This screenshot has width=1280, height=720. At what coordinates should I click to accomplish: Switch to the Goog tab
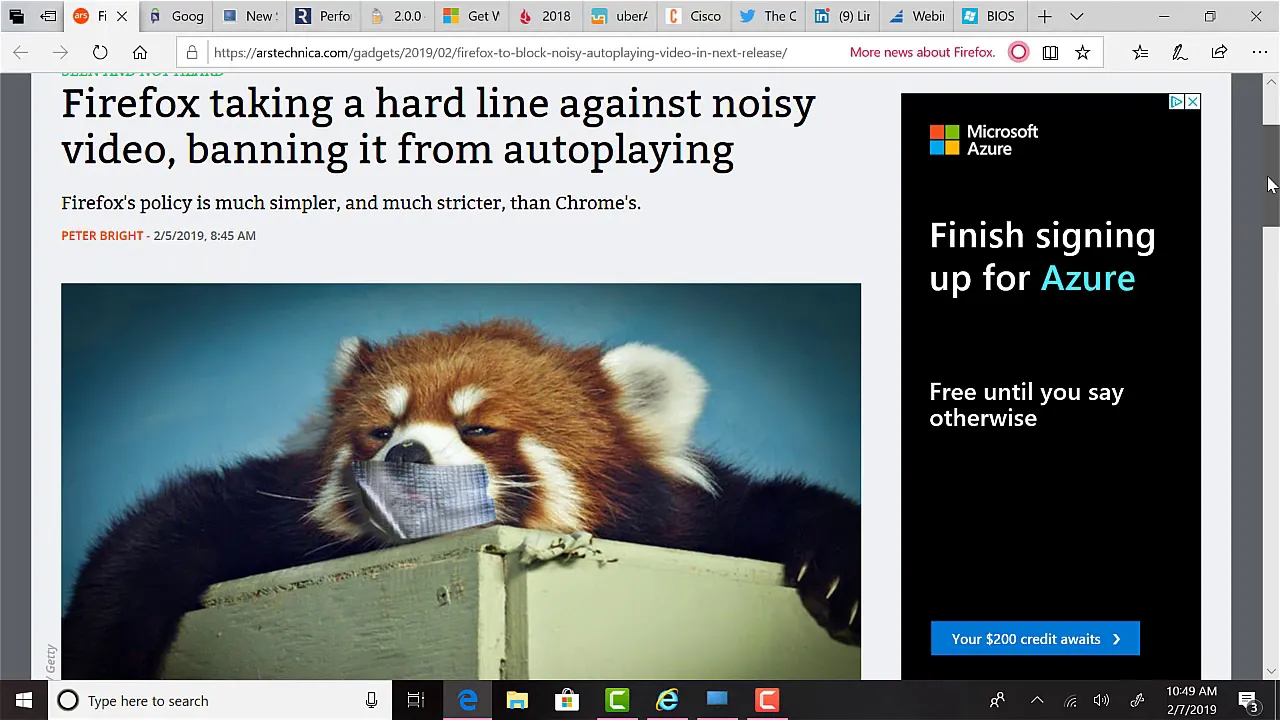(176, 16)
